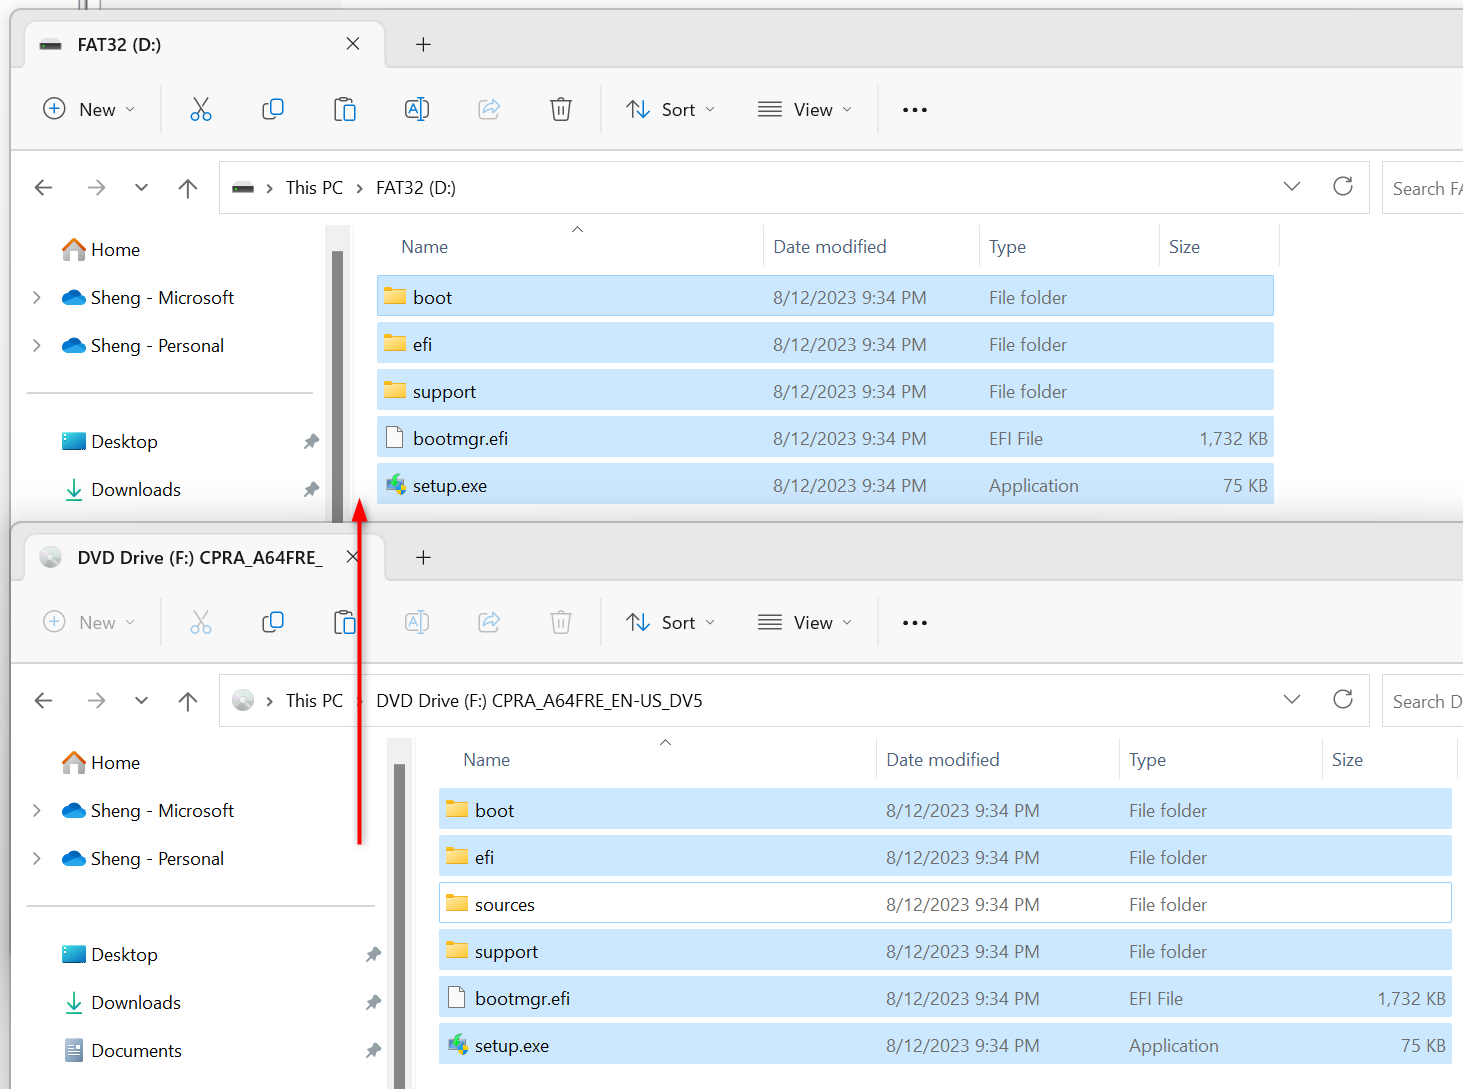Viewport: 1463px width, 1089px height.
Task: Click Delete trash icon in FAT32 window
Action: tap(561, 110)
